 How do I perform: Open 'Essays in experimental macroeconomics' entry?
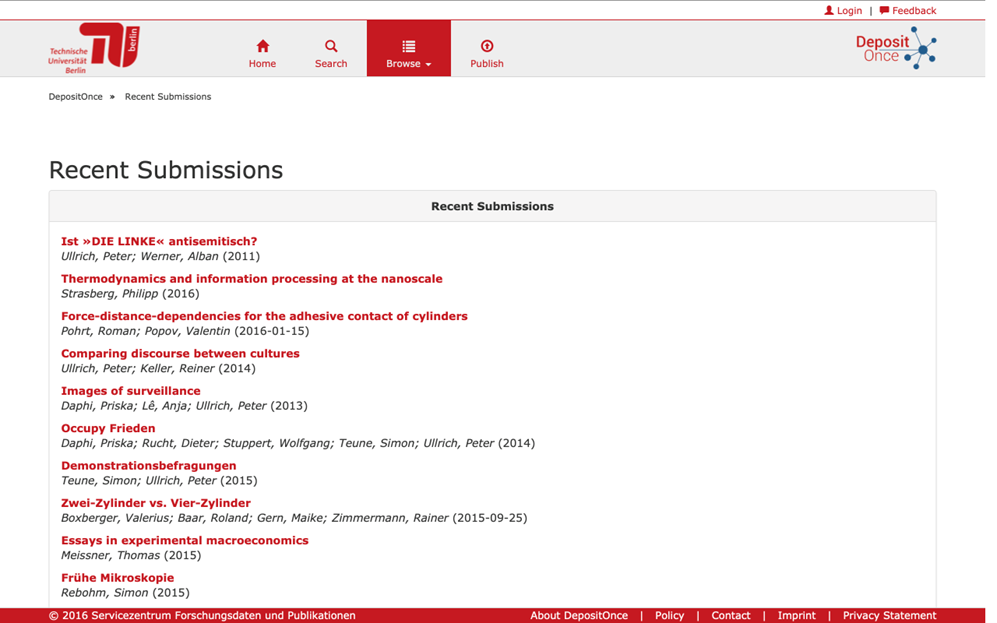click(x=185, y=541)
